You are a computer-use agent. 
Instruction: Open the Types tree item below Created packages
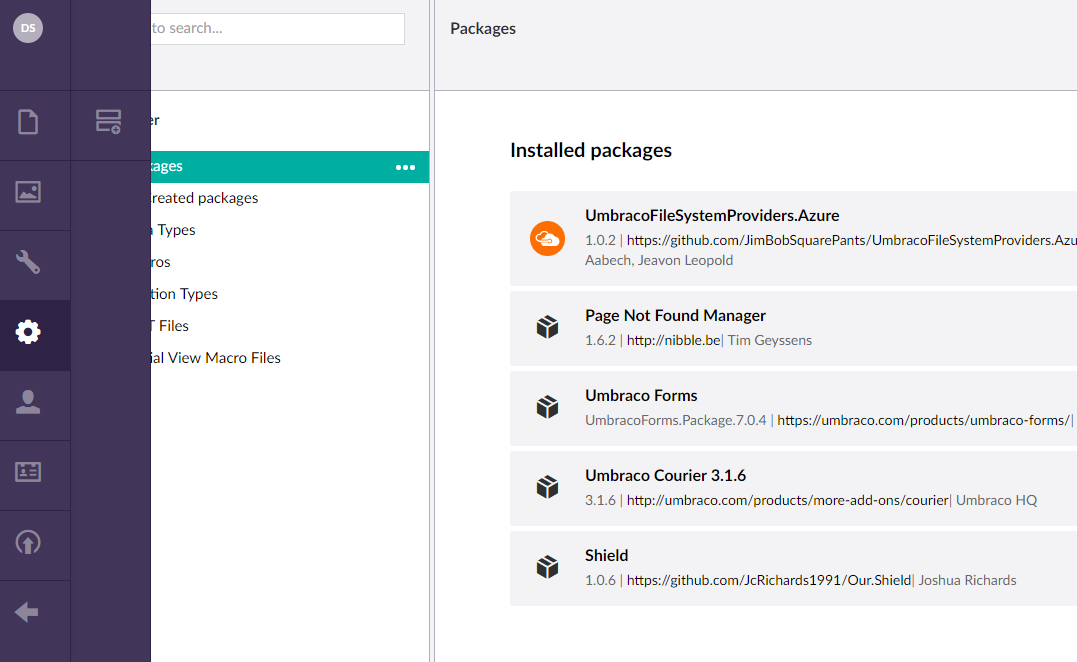click(174, 230)
